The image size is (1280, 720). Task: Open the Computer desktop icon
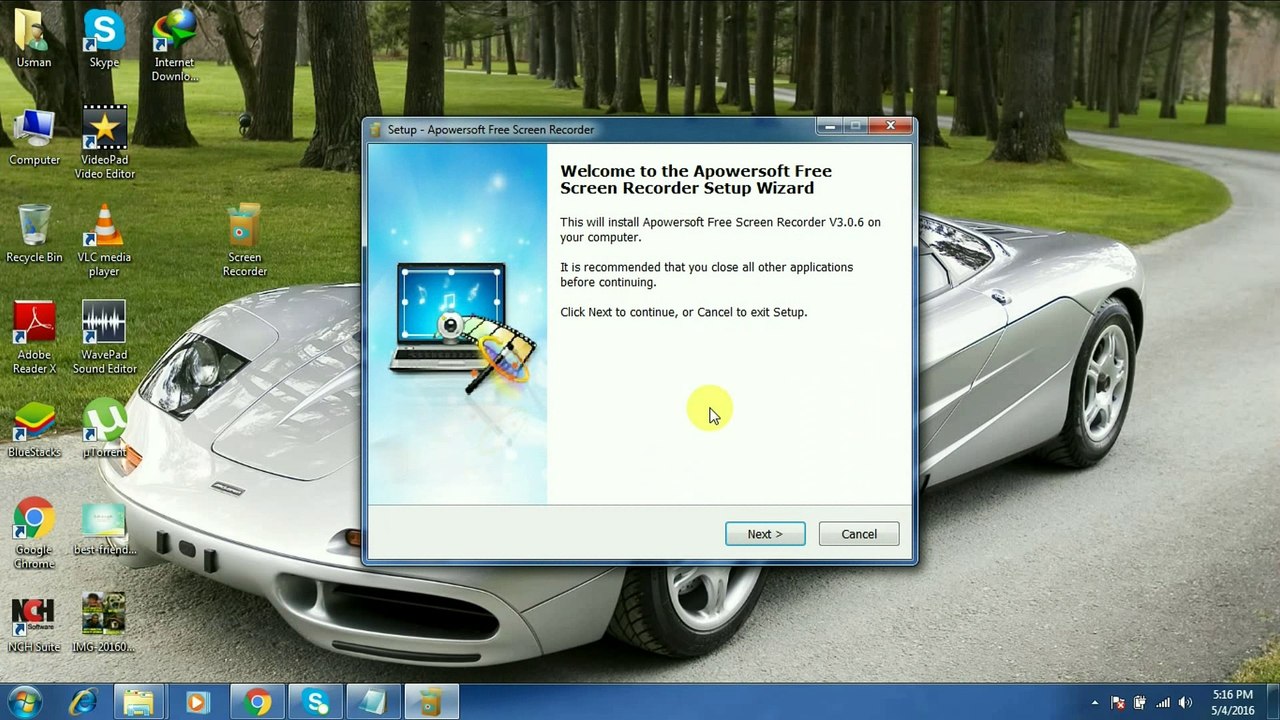point(34,137)
